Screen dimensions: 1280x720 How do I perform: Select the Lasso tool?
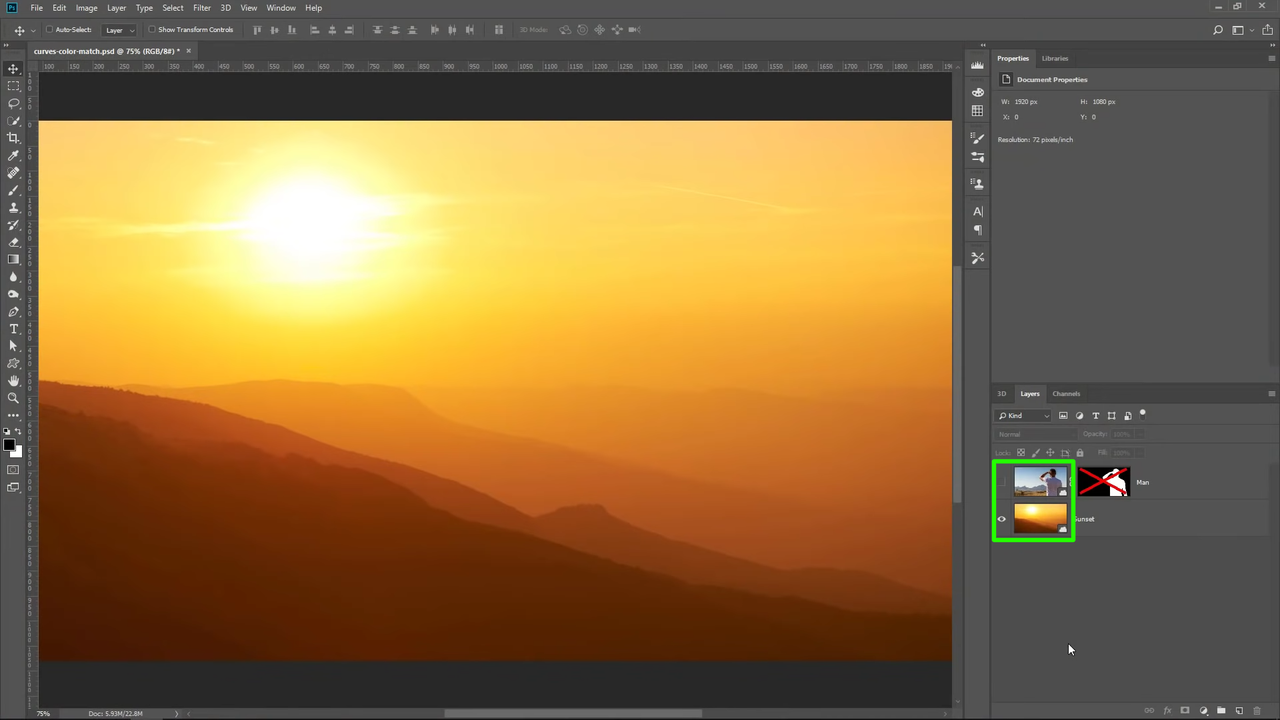click(x=13, y=103)
